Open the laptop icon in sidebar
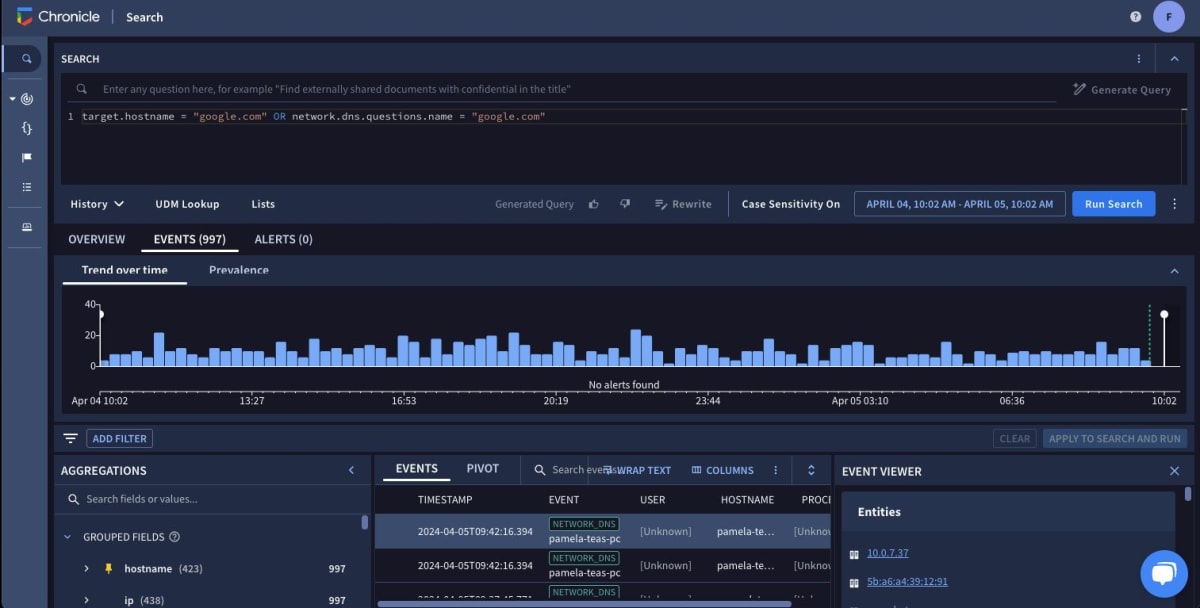This screenshot has height=608, width=1200. pyautogui.click(x=26, y=227)
